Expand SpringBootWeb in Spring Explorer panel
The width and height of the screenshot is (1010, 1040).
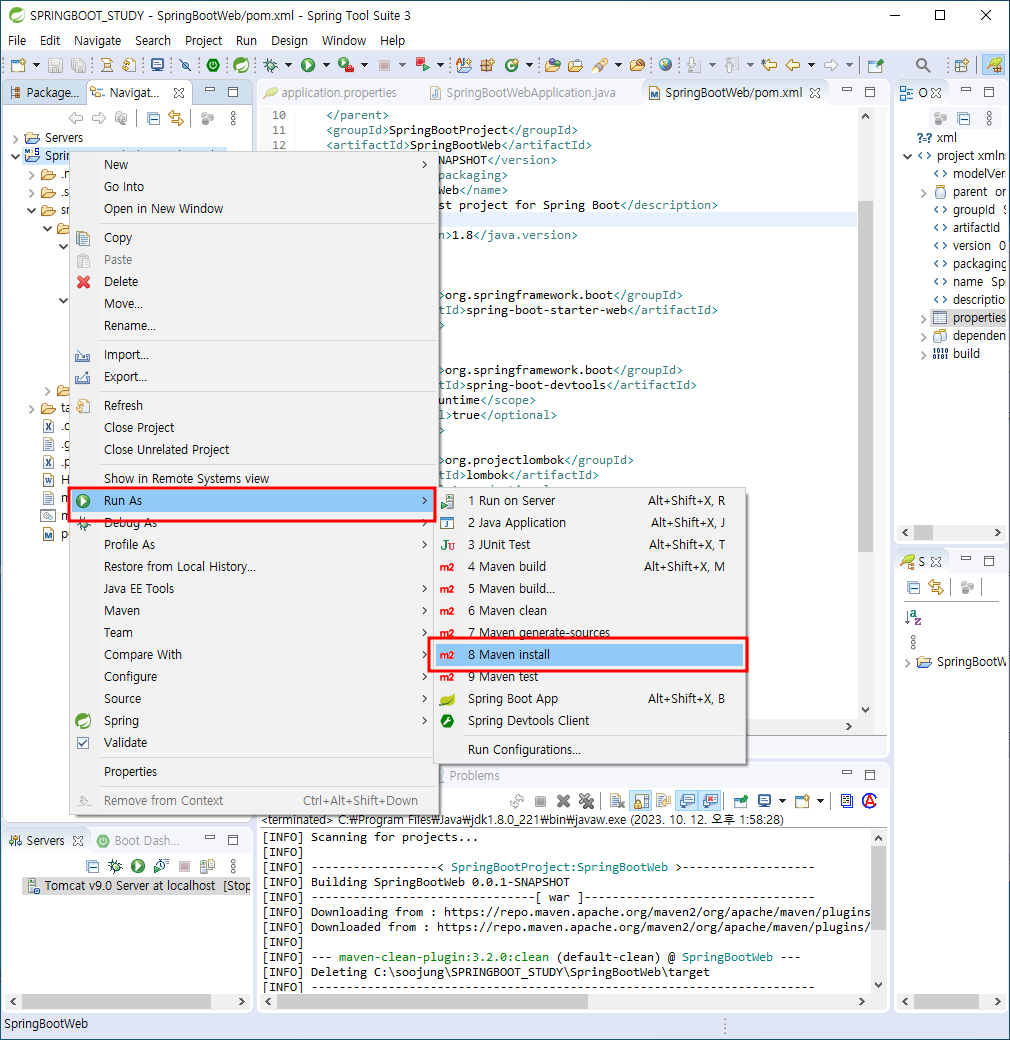[908, 663]
